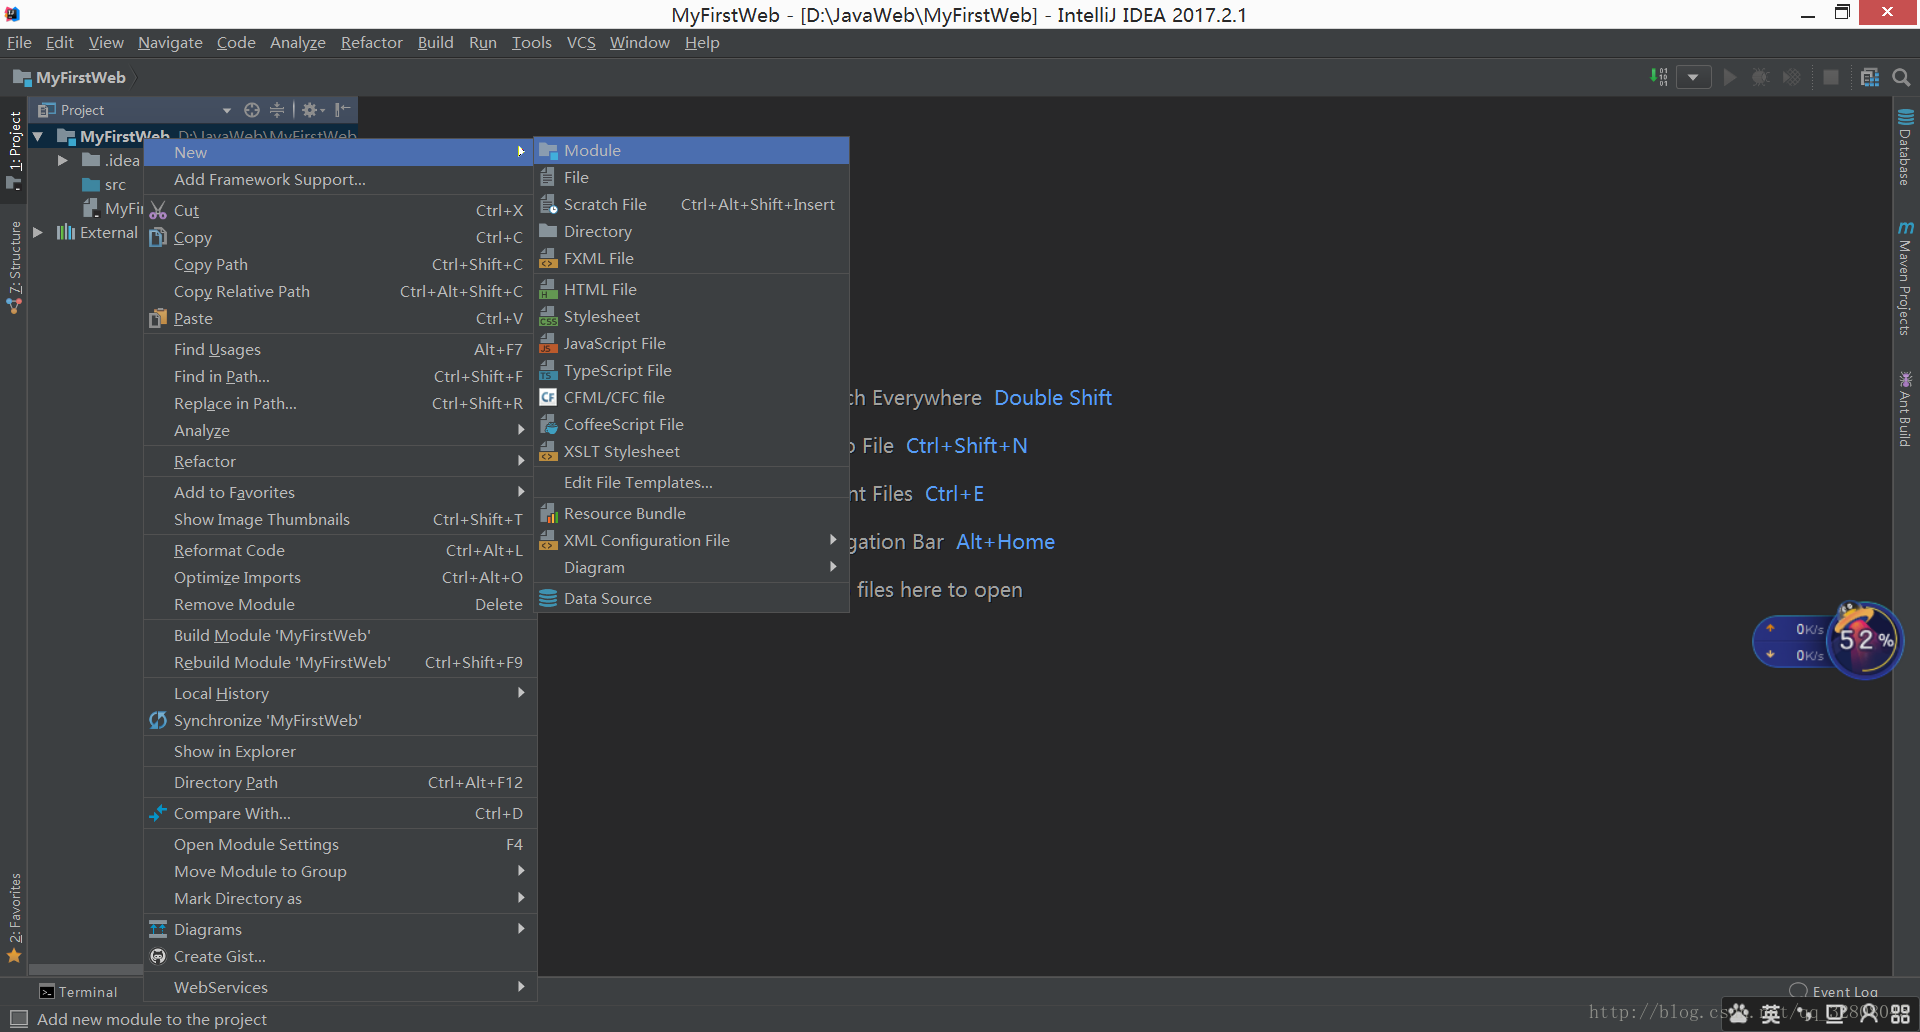The image size is (1920, 1032).
Task: Open the Navigate menu
Action: click(x=170, y=42)
